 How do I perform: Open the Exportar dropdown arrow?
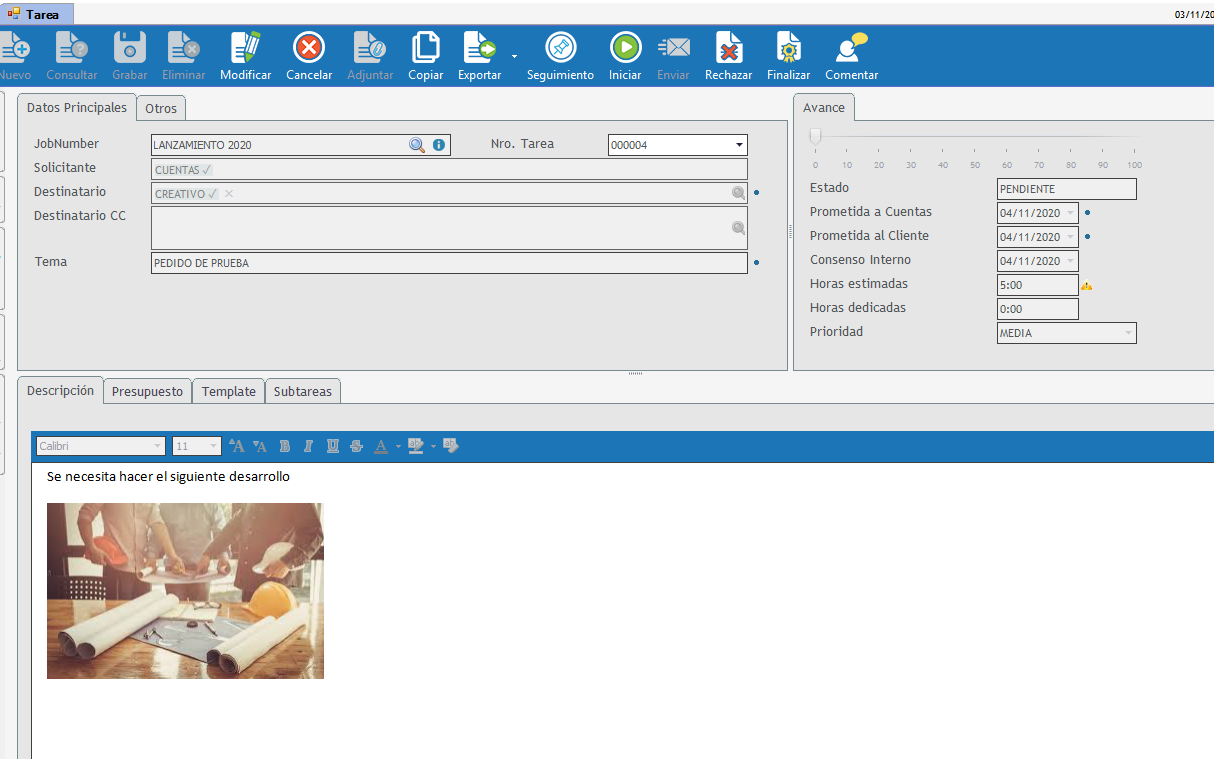coord(514,56)
